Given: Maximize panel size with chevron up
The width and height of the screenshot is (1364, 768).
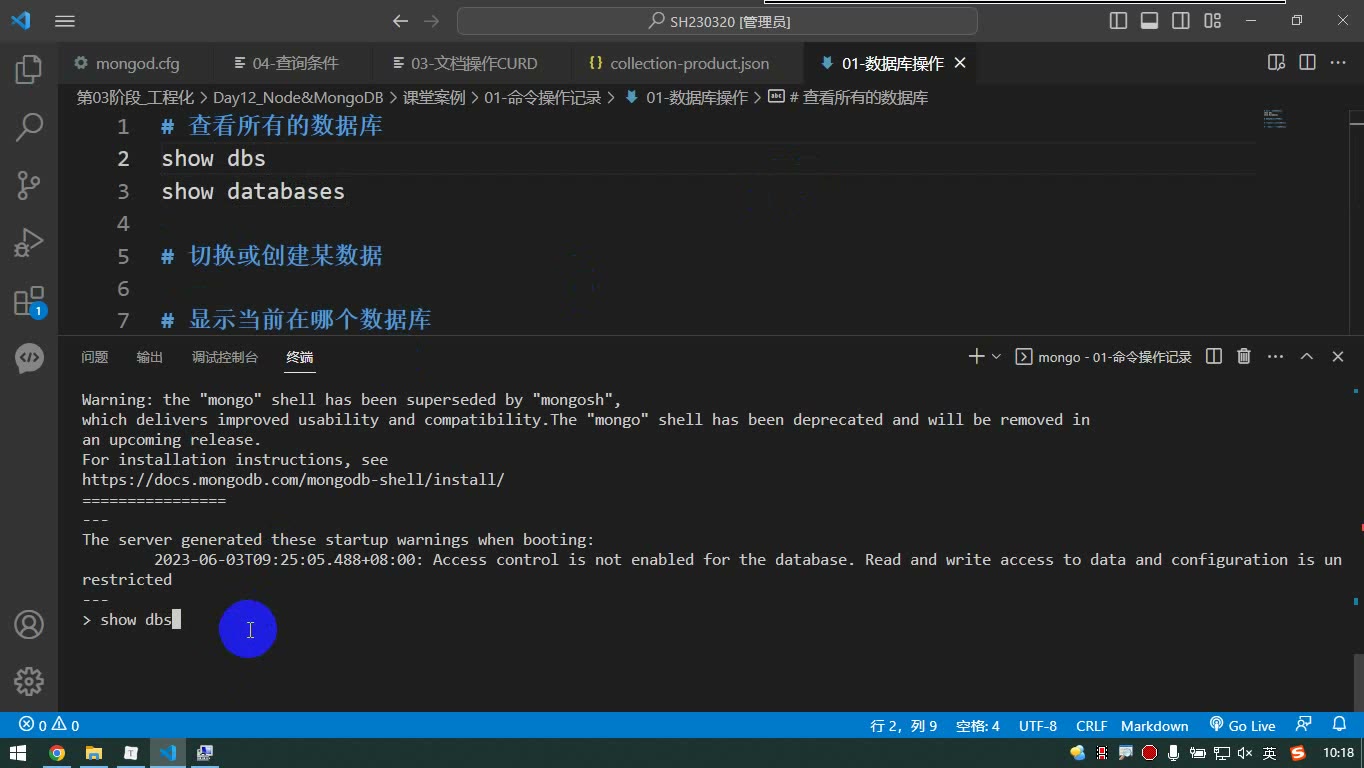Looking at the screenshot, I should 1306,356.
